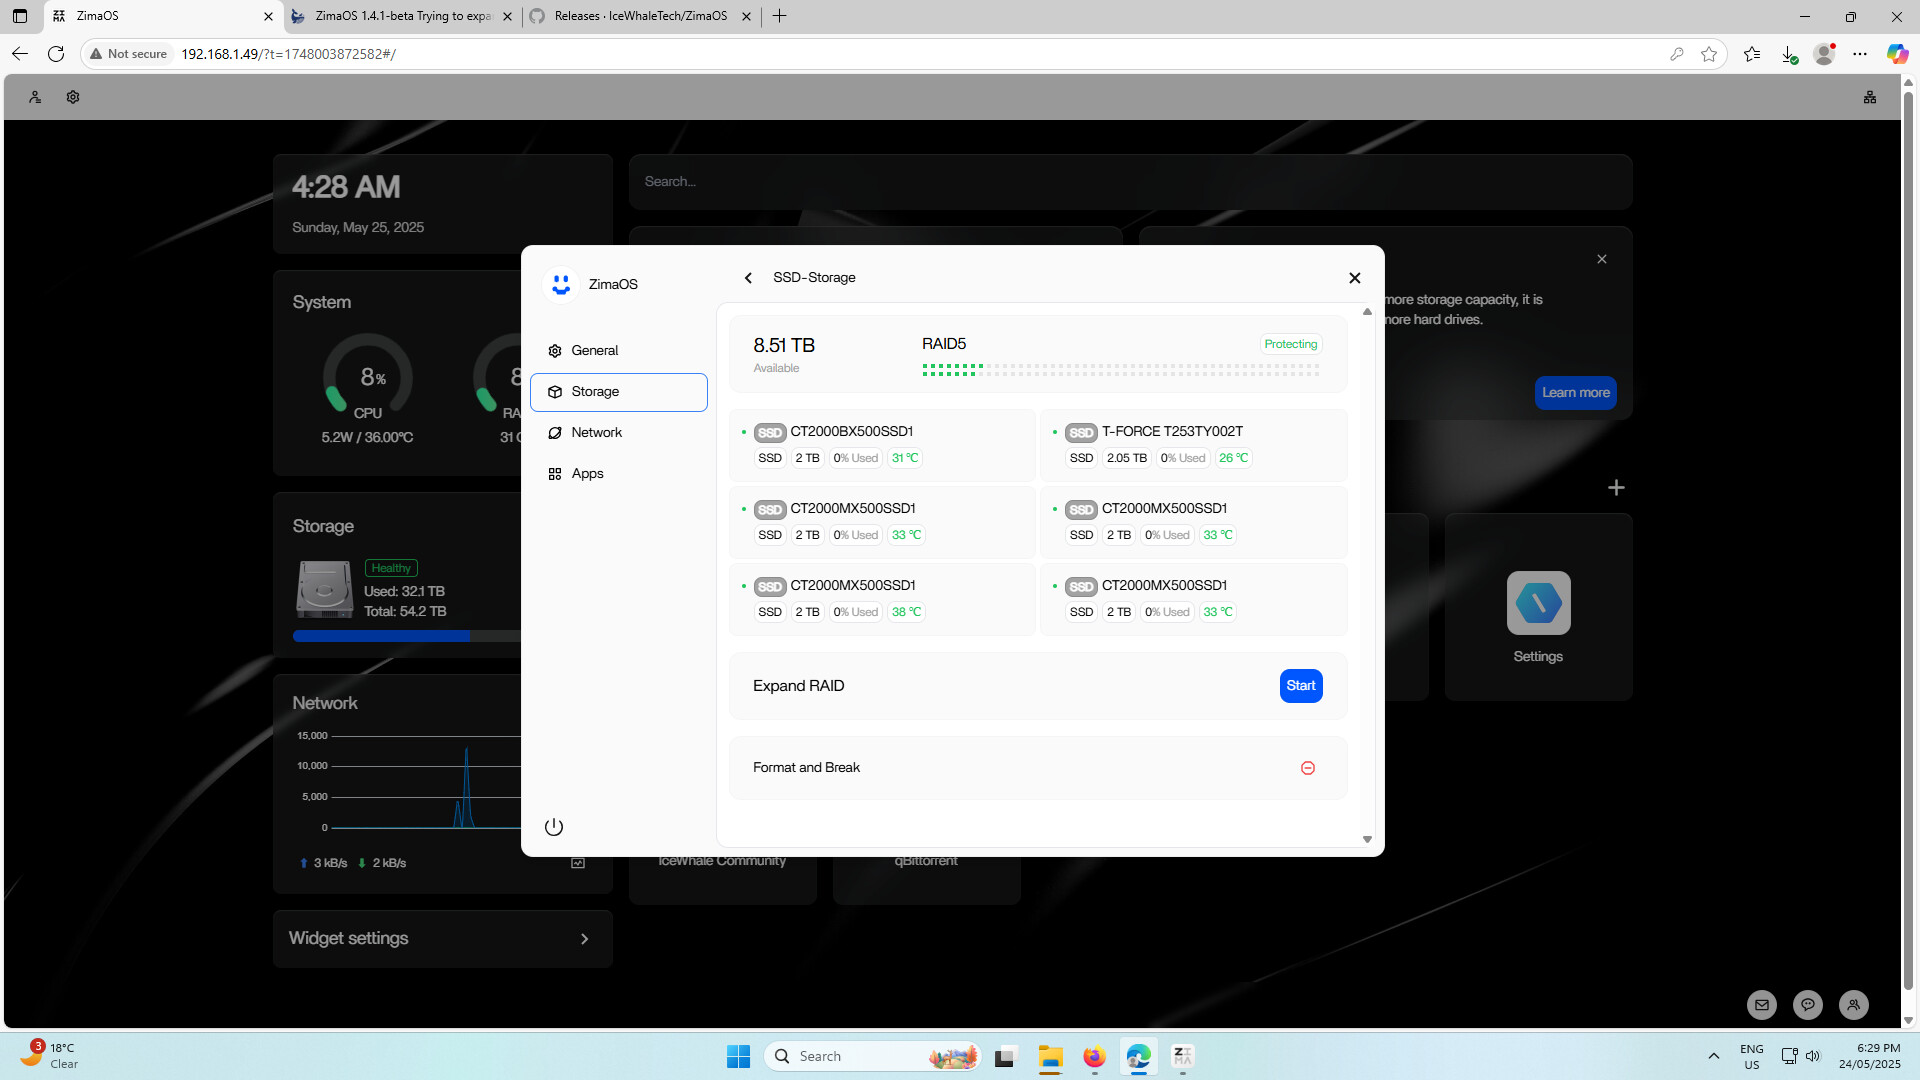The height and width of the screenshot is (1080, 1920).
Task: Select the Storage menu item
Action: 618,392
